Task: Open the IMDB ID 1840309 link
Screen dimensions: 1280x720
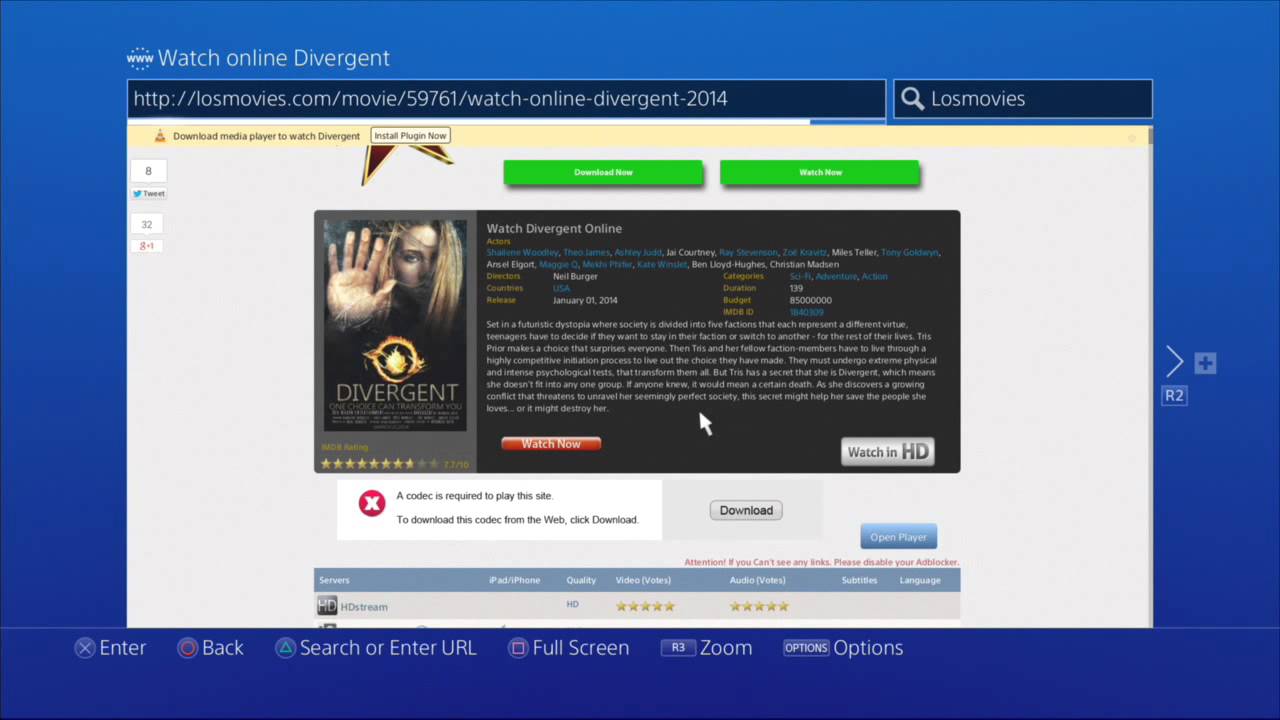Action: click(x=806, y=312)
